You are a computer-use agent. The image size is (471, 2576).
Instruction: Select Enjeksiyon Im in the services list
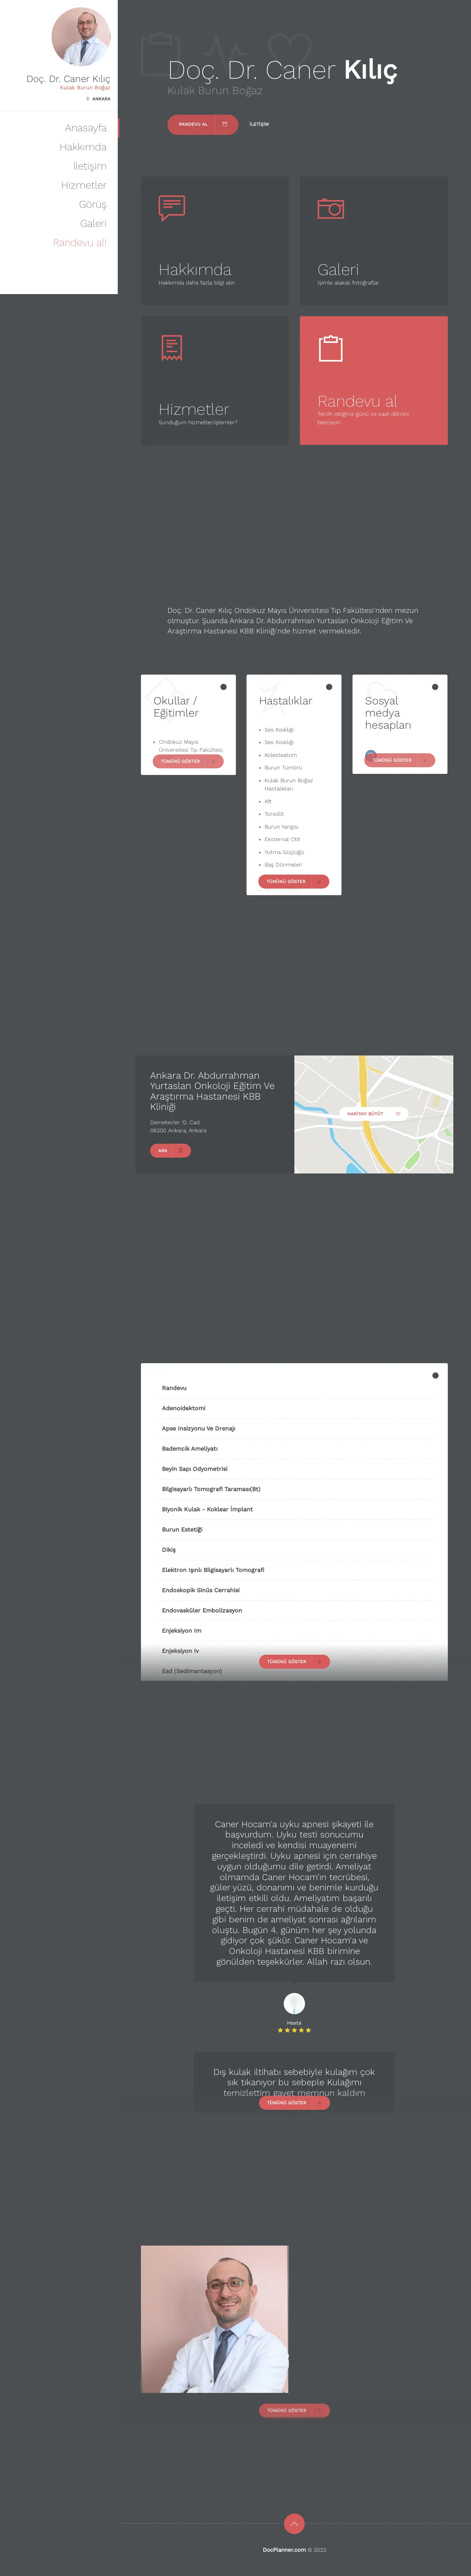182,1630
